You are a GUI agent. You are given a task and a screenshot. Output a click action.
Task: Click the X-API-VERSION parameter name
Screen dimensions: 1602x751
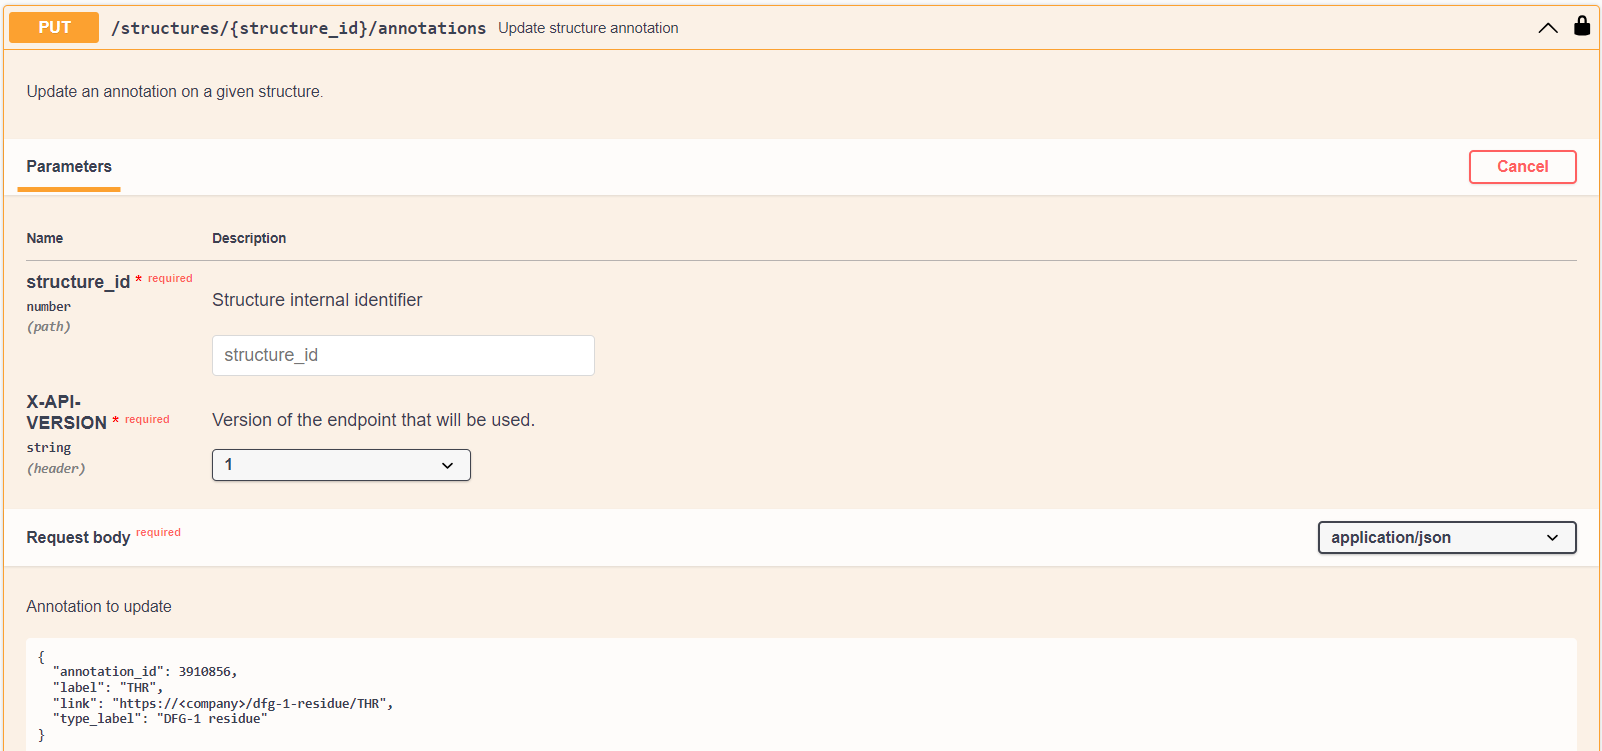point(66,412)
